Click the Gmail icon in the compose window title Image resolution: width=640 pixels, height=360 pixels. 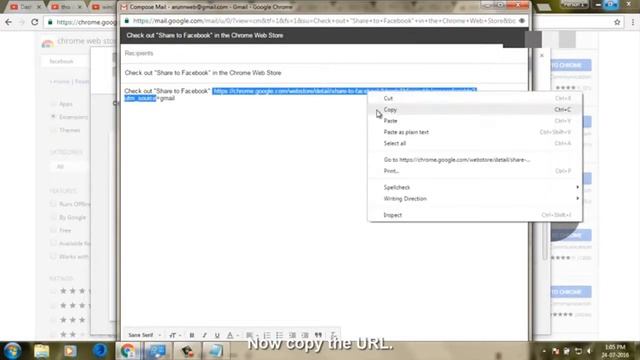124,7
